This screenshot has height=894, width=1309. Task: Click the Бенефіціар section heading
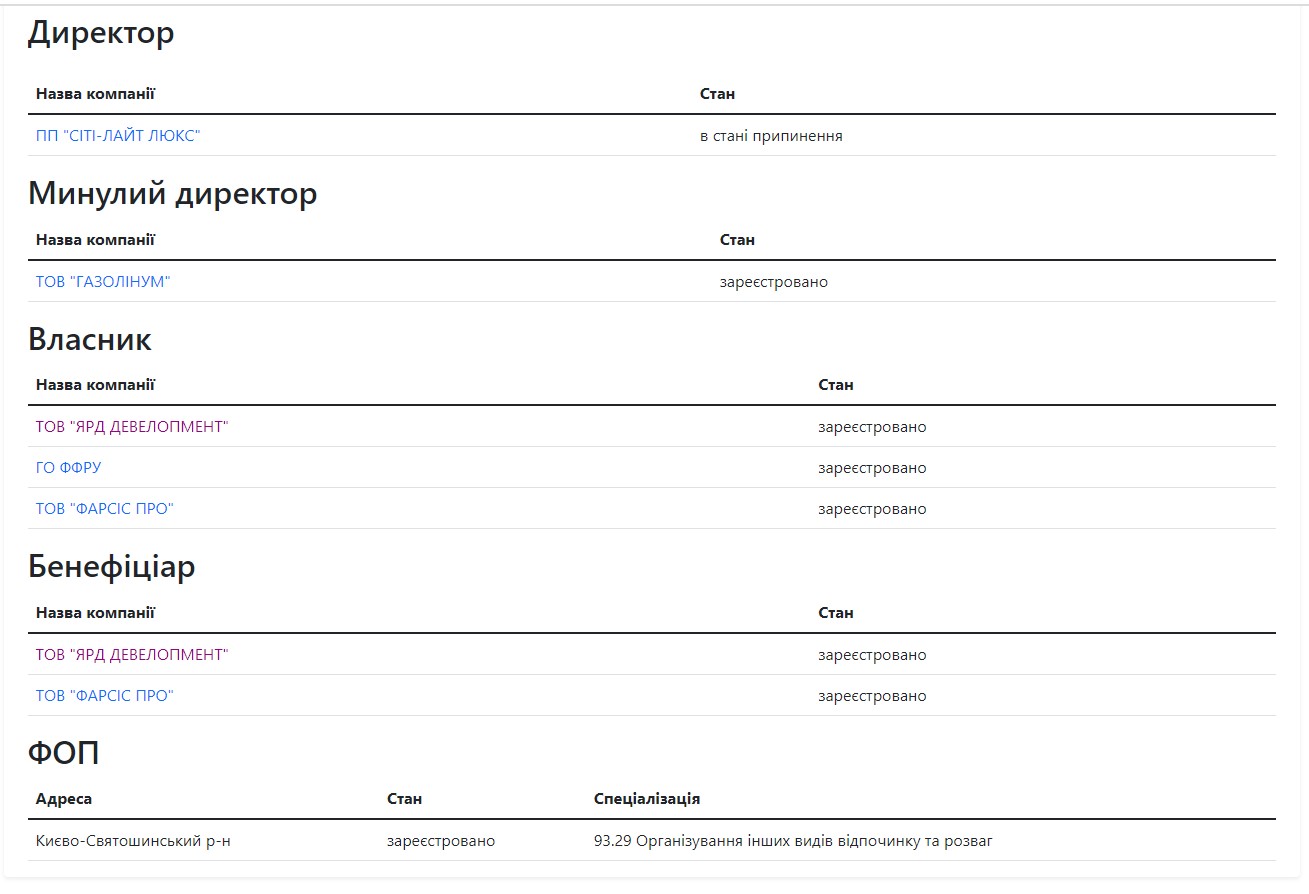pyautogui.click(x=112, y=567)
